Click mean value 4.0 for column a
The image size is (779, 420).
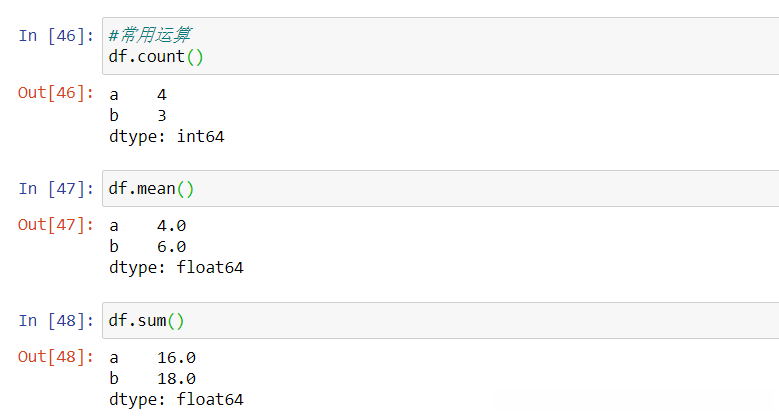tap(172, 226)
